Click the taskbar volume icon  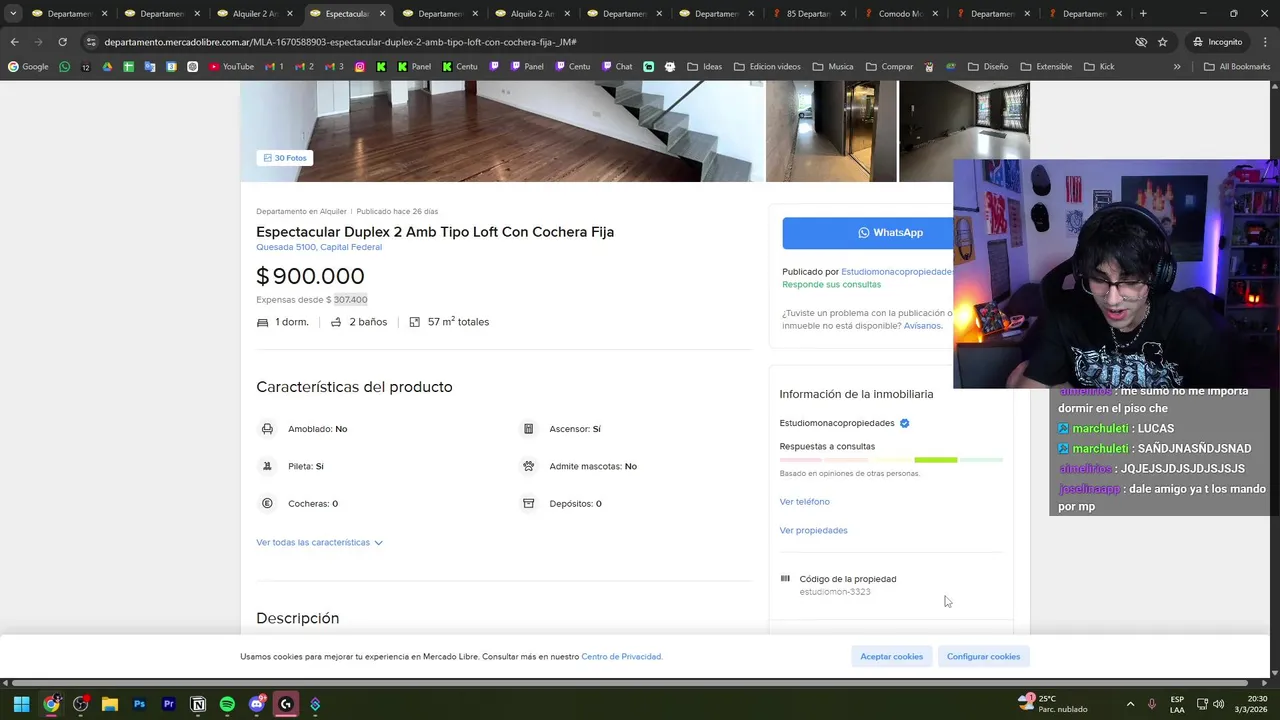point(1218,704)
